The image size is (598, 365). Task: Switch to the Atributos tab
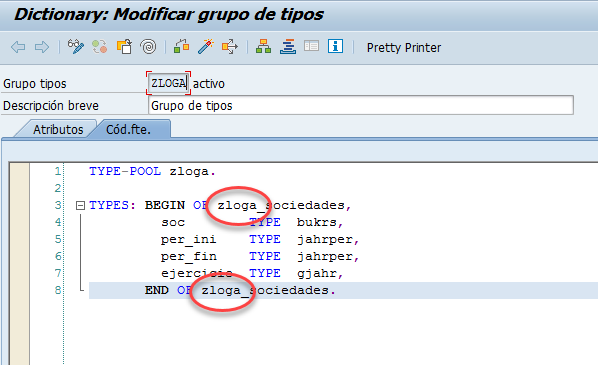pos(58,129)
